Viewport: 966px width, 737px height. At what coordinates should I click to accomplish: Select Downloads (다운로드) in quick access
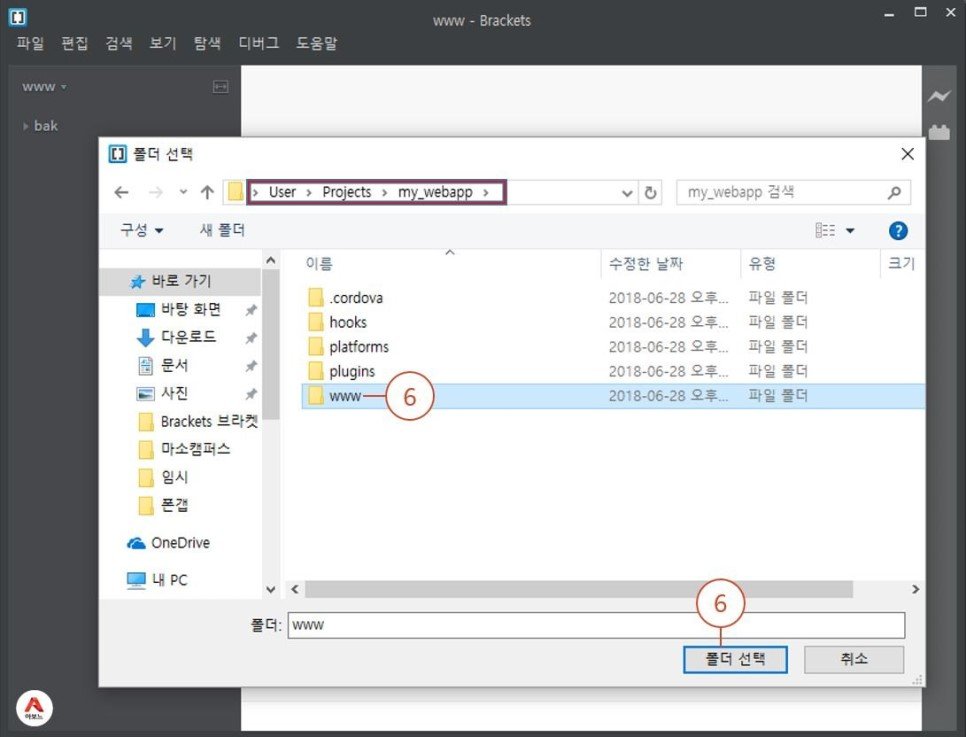click(x=189, y=337)
